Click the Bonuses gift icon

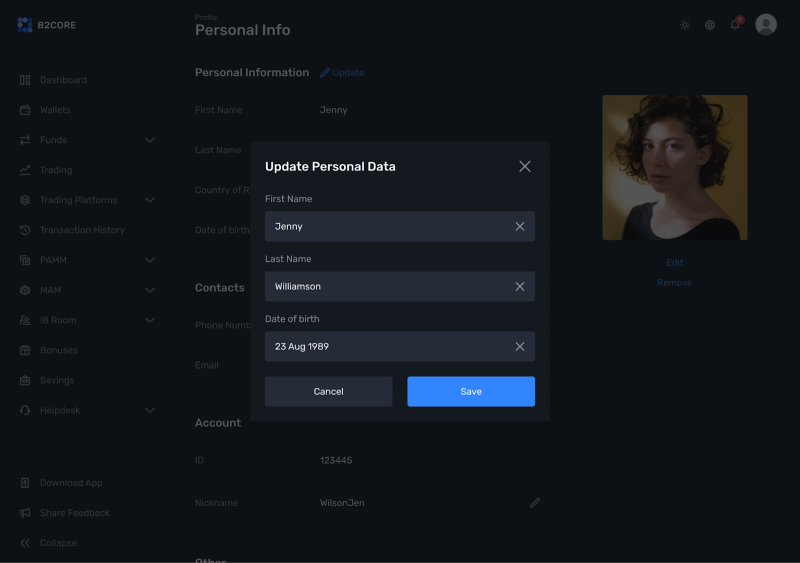[x=25, y=350]
